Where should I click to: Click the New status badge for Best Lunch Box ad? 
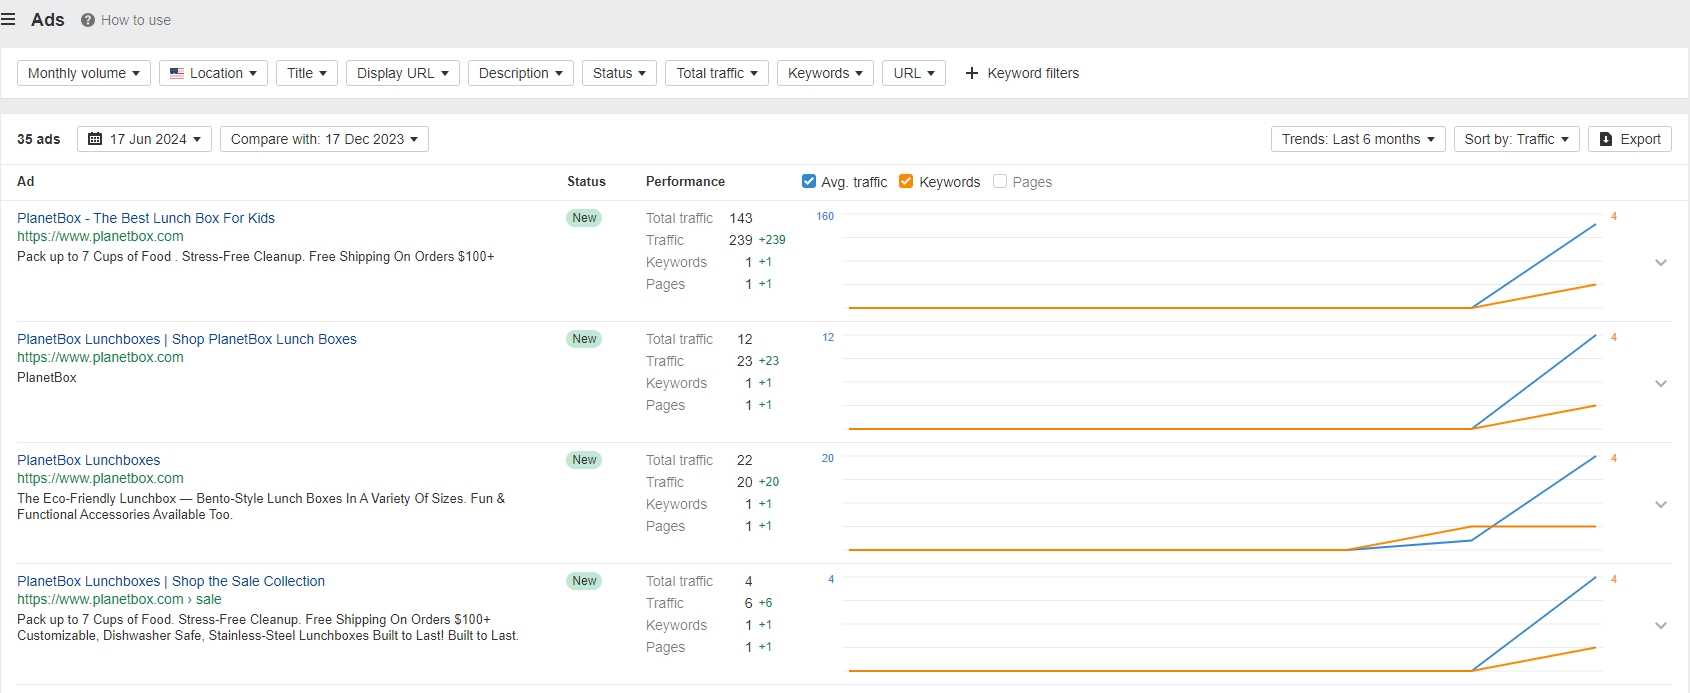tap(584, 218)
